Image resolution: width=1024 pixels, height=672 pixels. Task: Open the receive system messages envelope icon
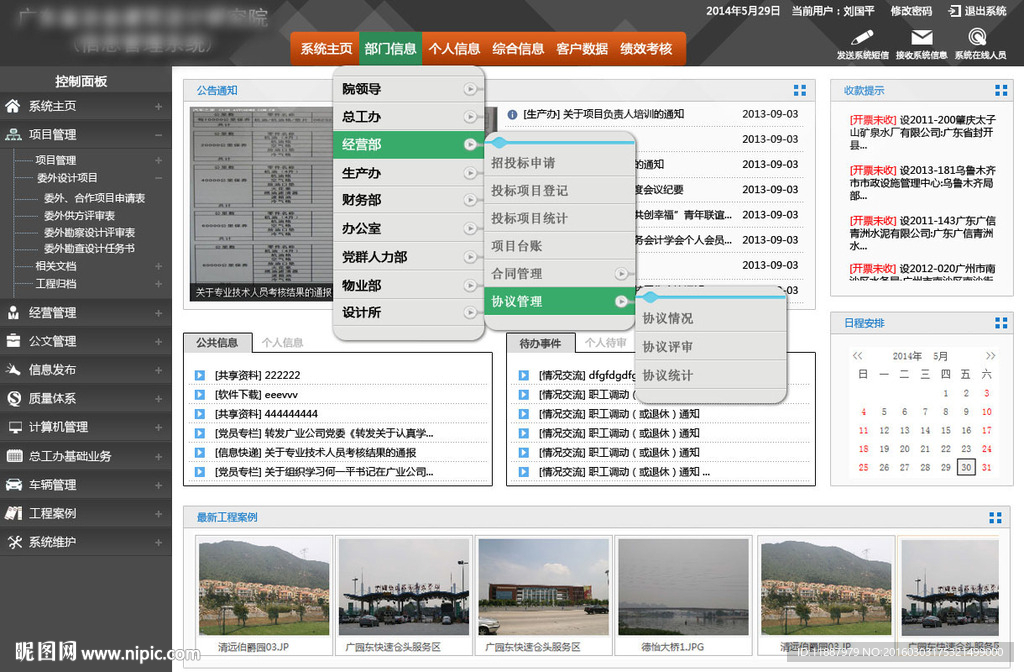point(921,38)
